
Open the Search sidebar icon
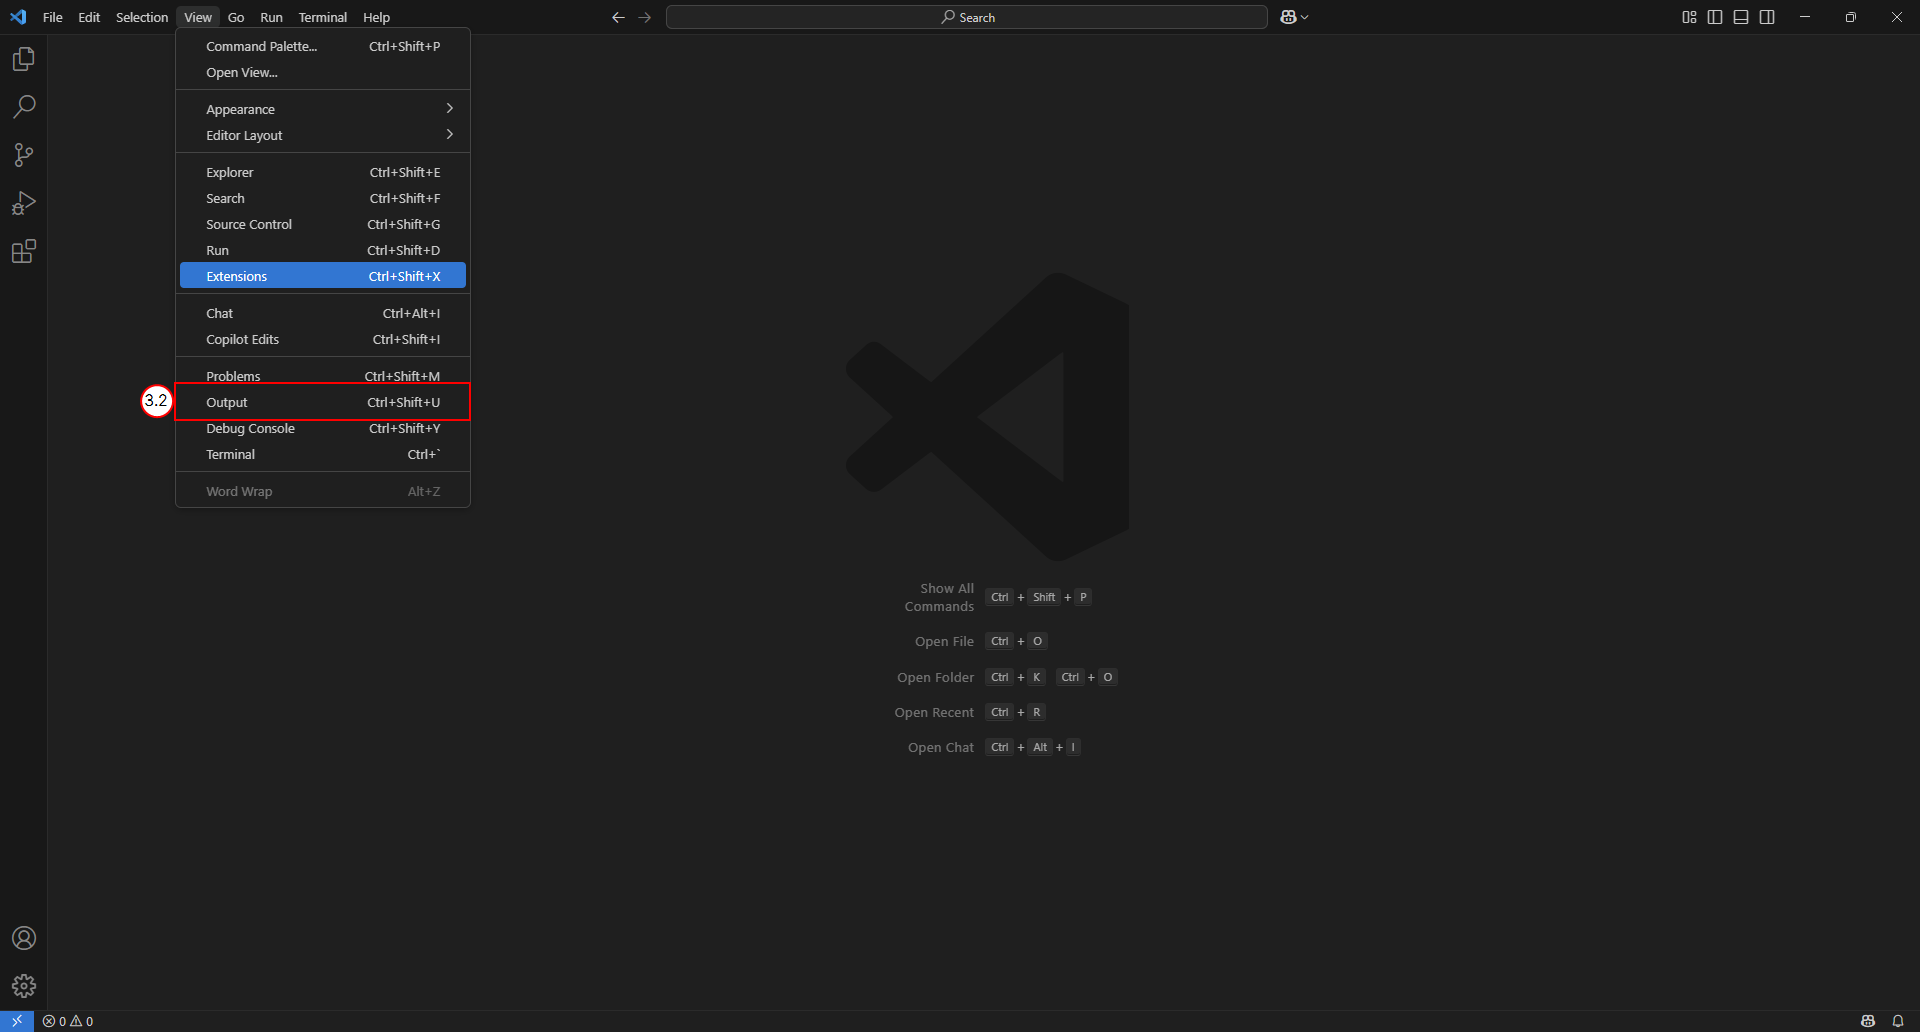click(24, 107)
